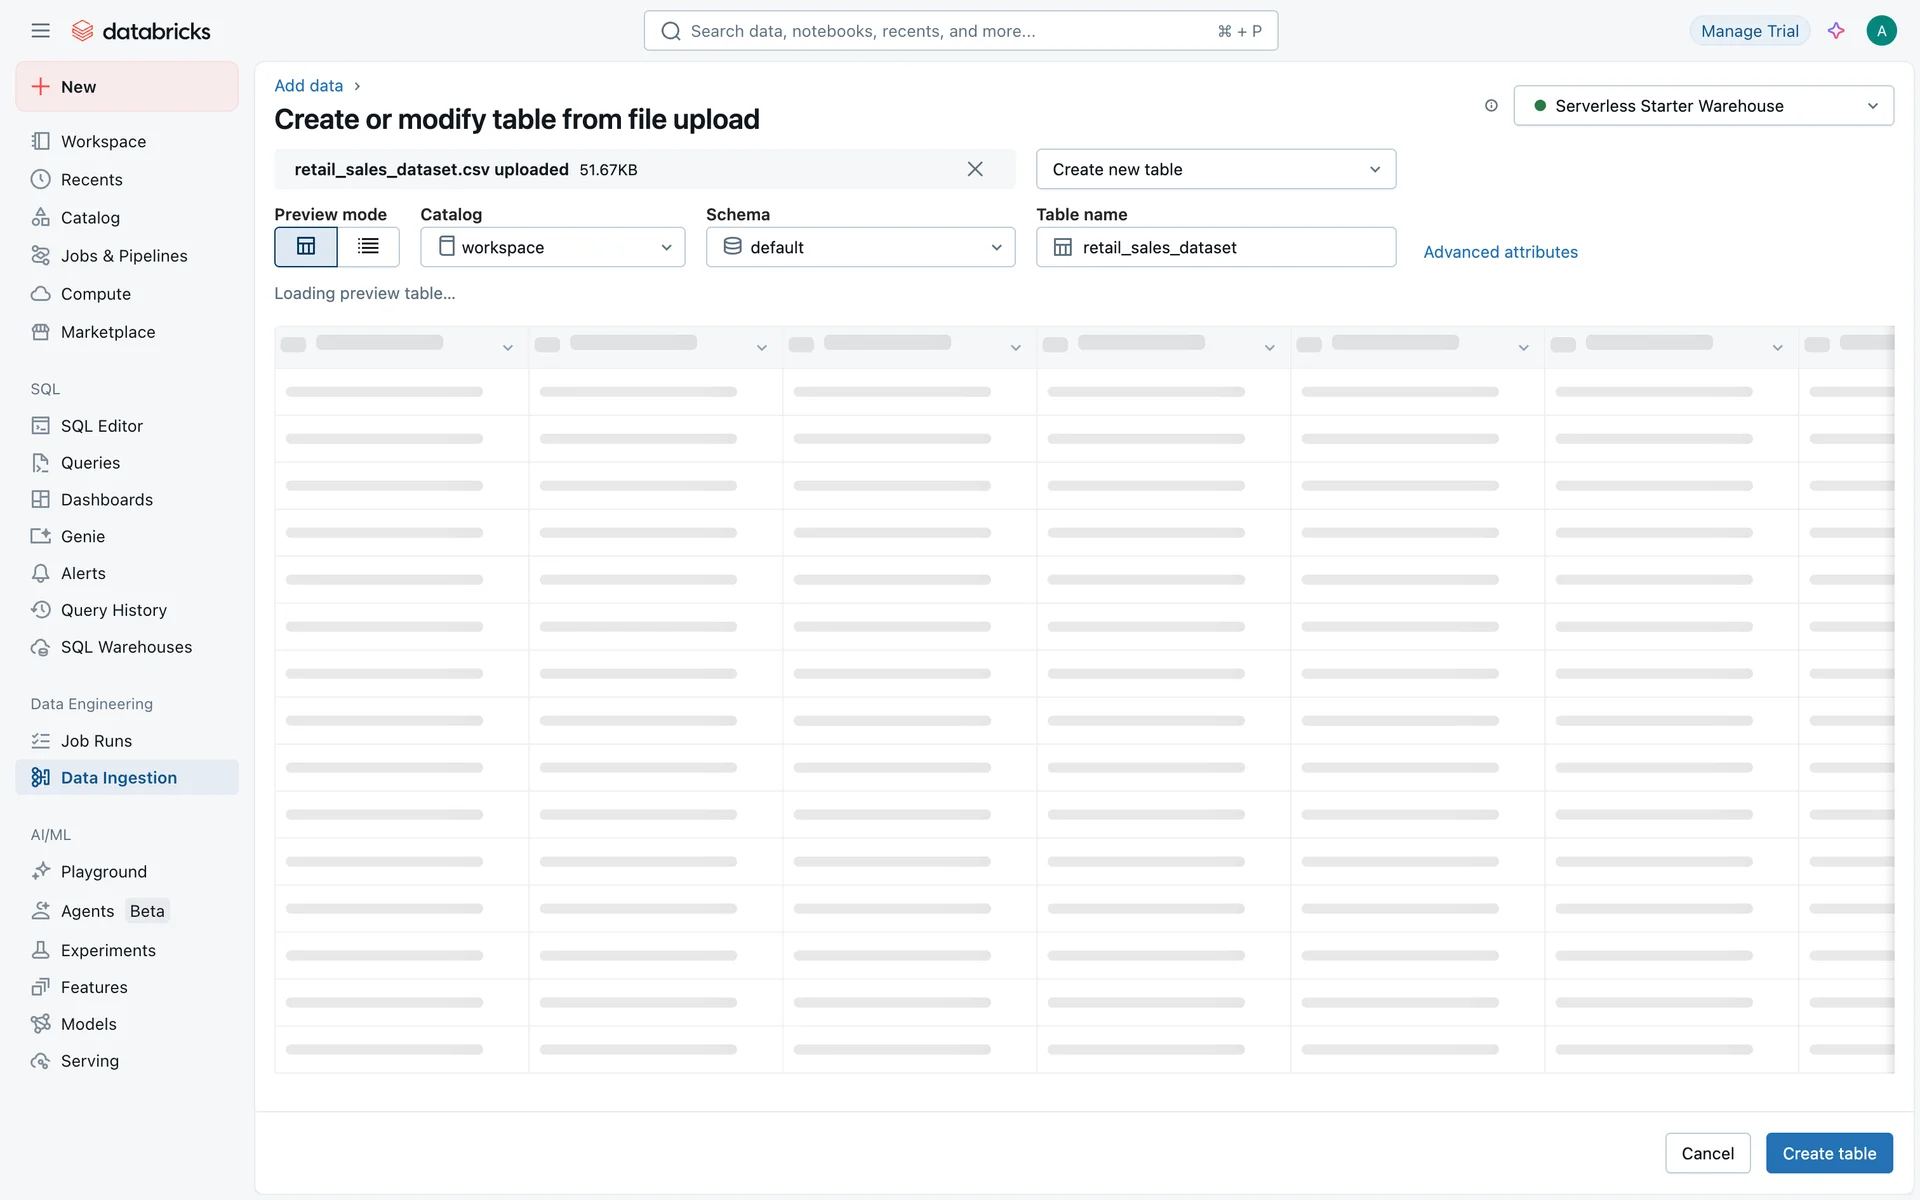
Task: Go to SQL Warehouses
Action: (126, 647)
